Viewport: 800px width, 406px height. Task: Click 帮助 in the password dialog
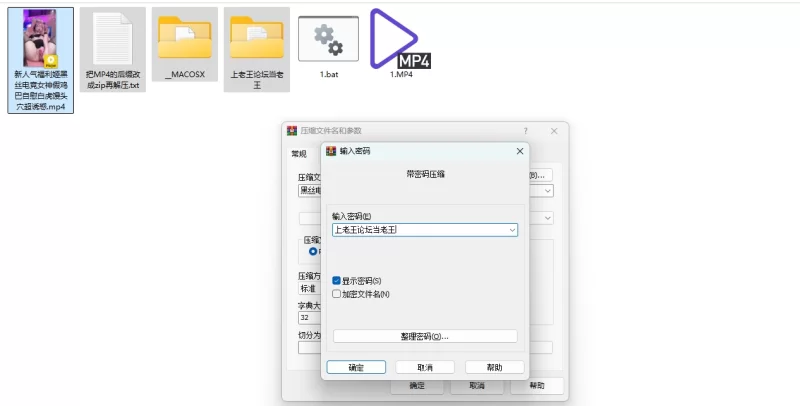[494, 367]
